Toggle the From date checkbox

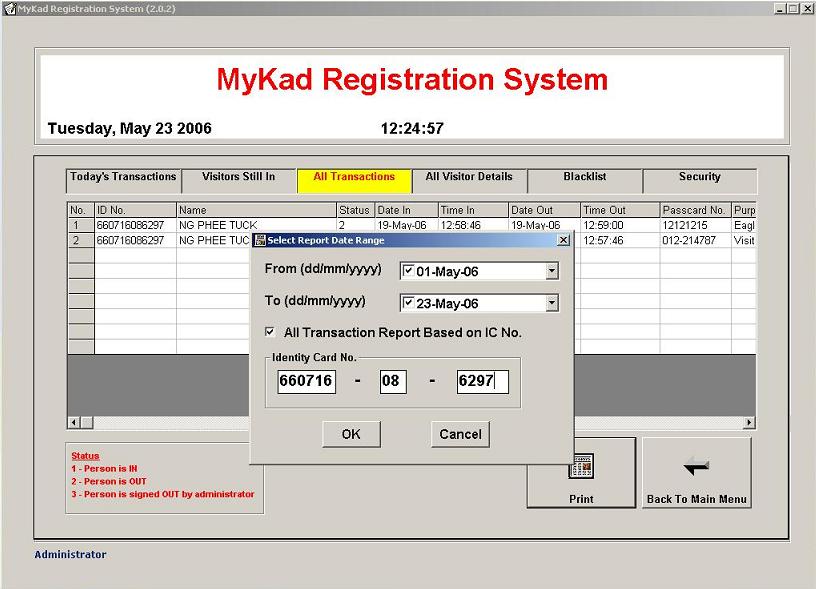[407, 271]
